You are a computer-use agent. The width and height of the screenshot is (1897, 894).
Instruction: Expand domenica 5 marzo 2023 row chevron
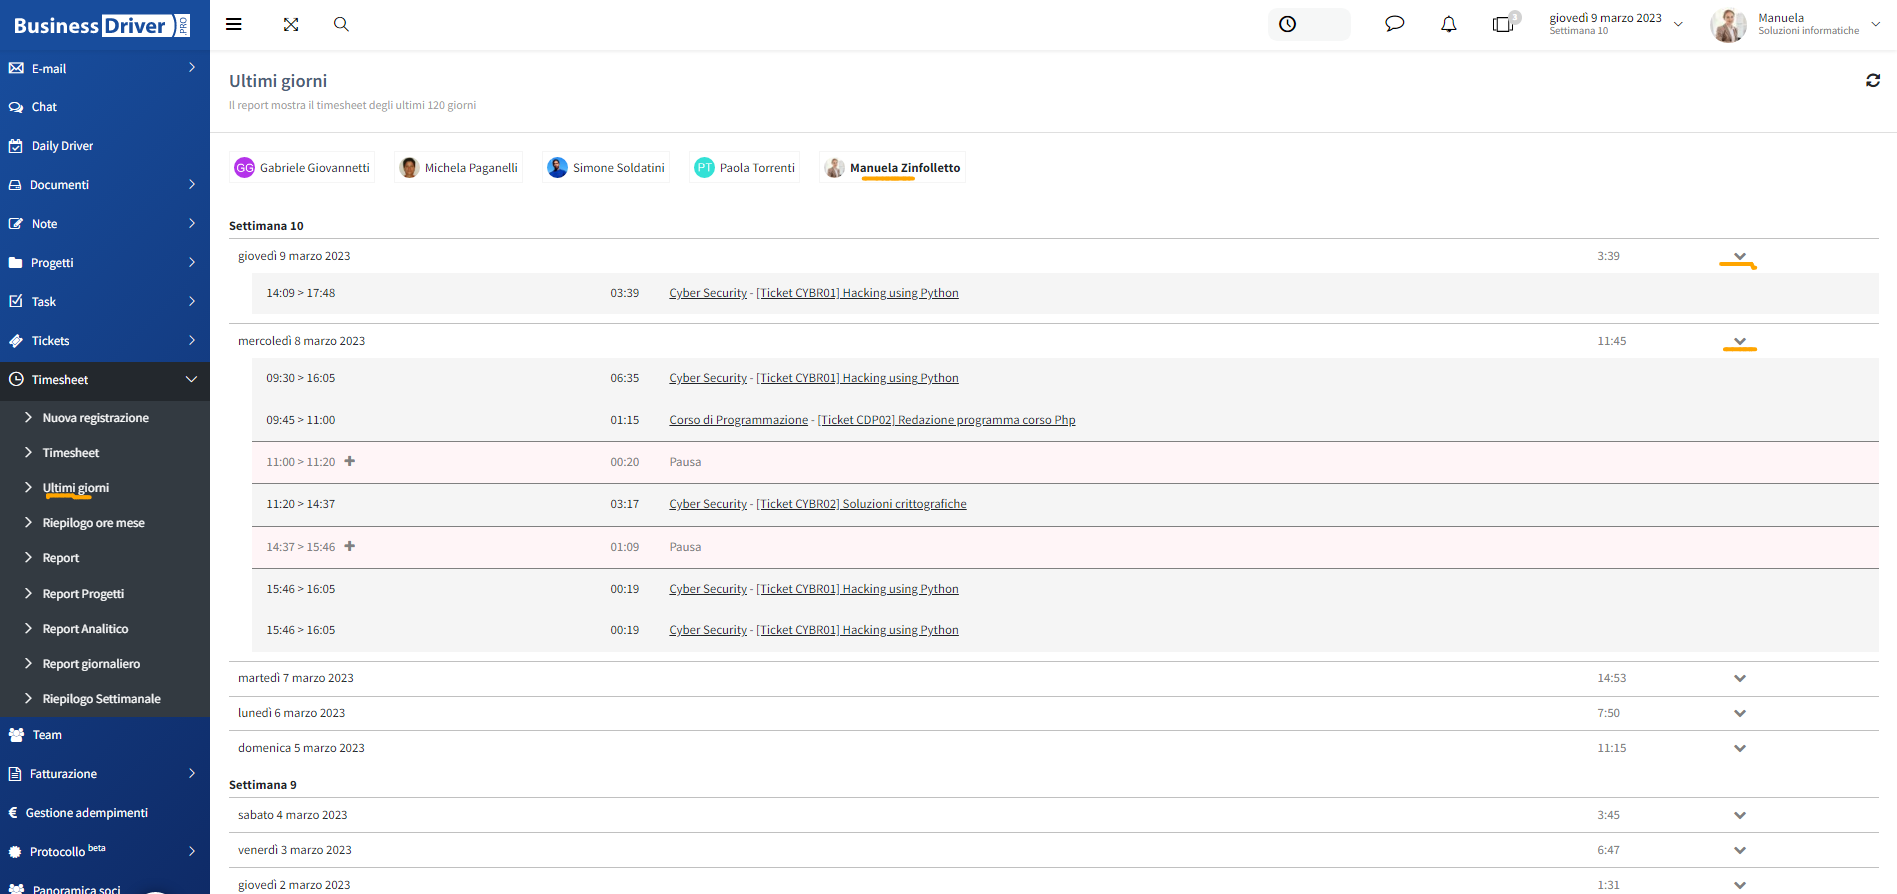pos(1740,748)
